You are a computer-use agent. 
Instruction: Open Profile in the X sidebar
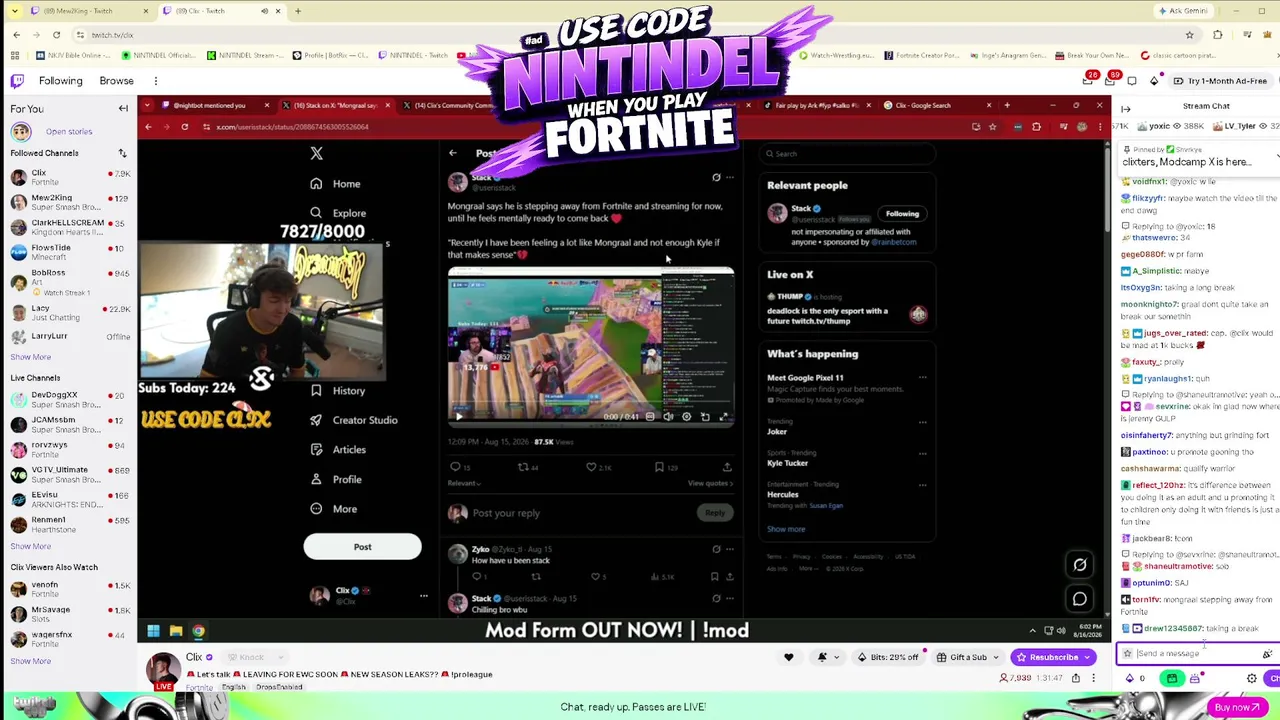336,480
